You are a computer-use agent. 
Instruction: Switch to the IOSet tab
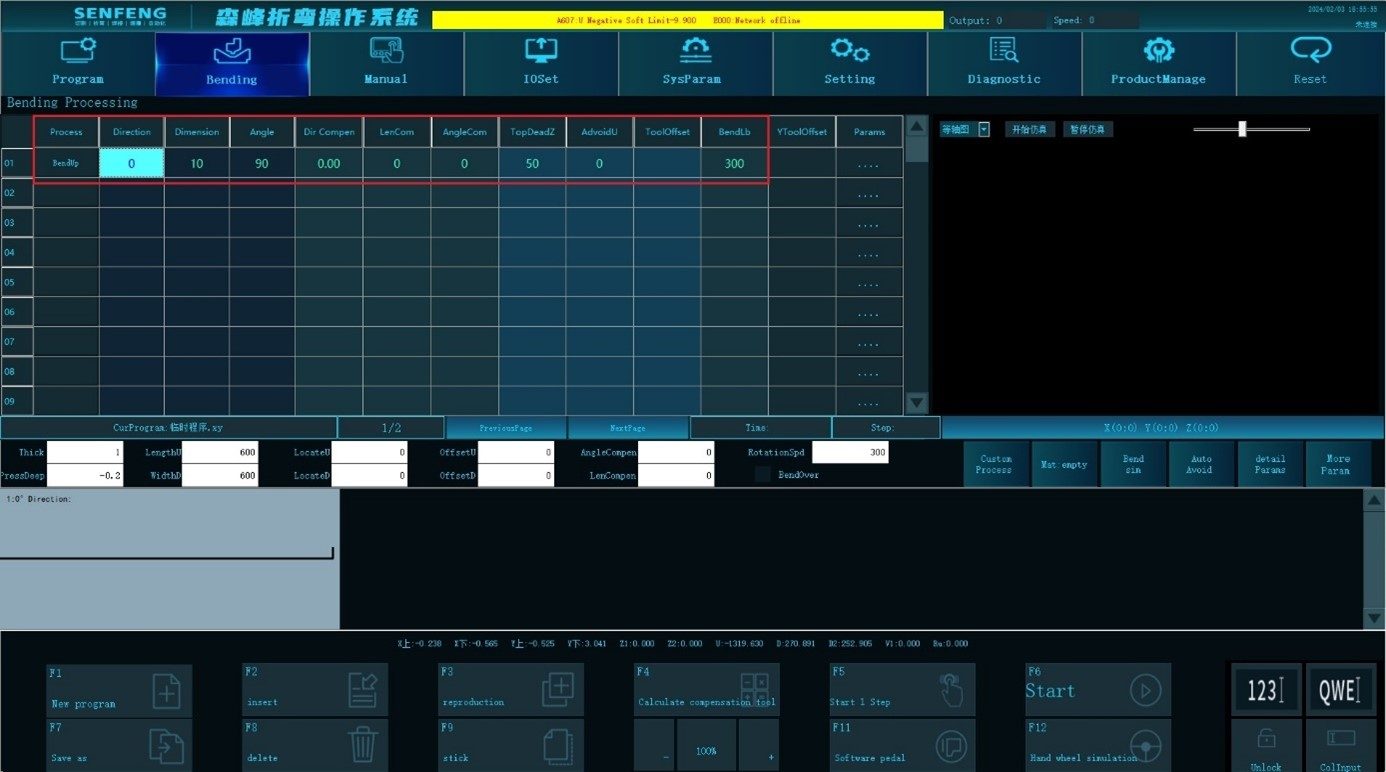coord(541,63)
